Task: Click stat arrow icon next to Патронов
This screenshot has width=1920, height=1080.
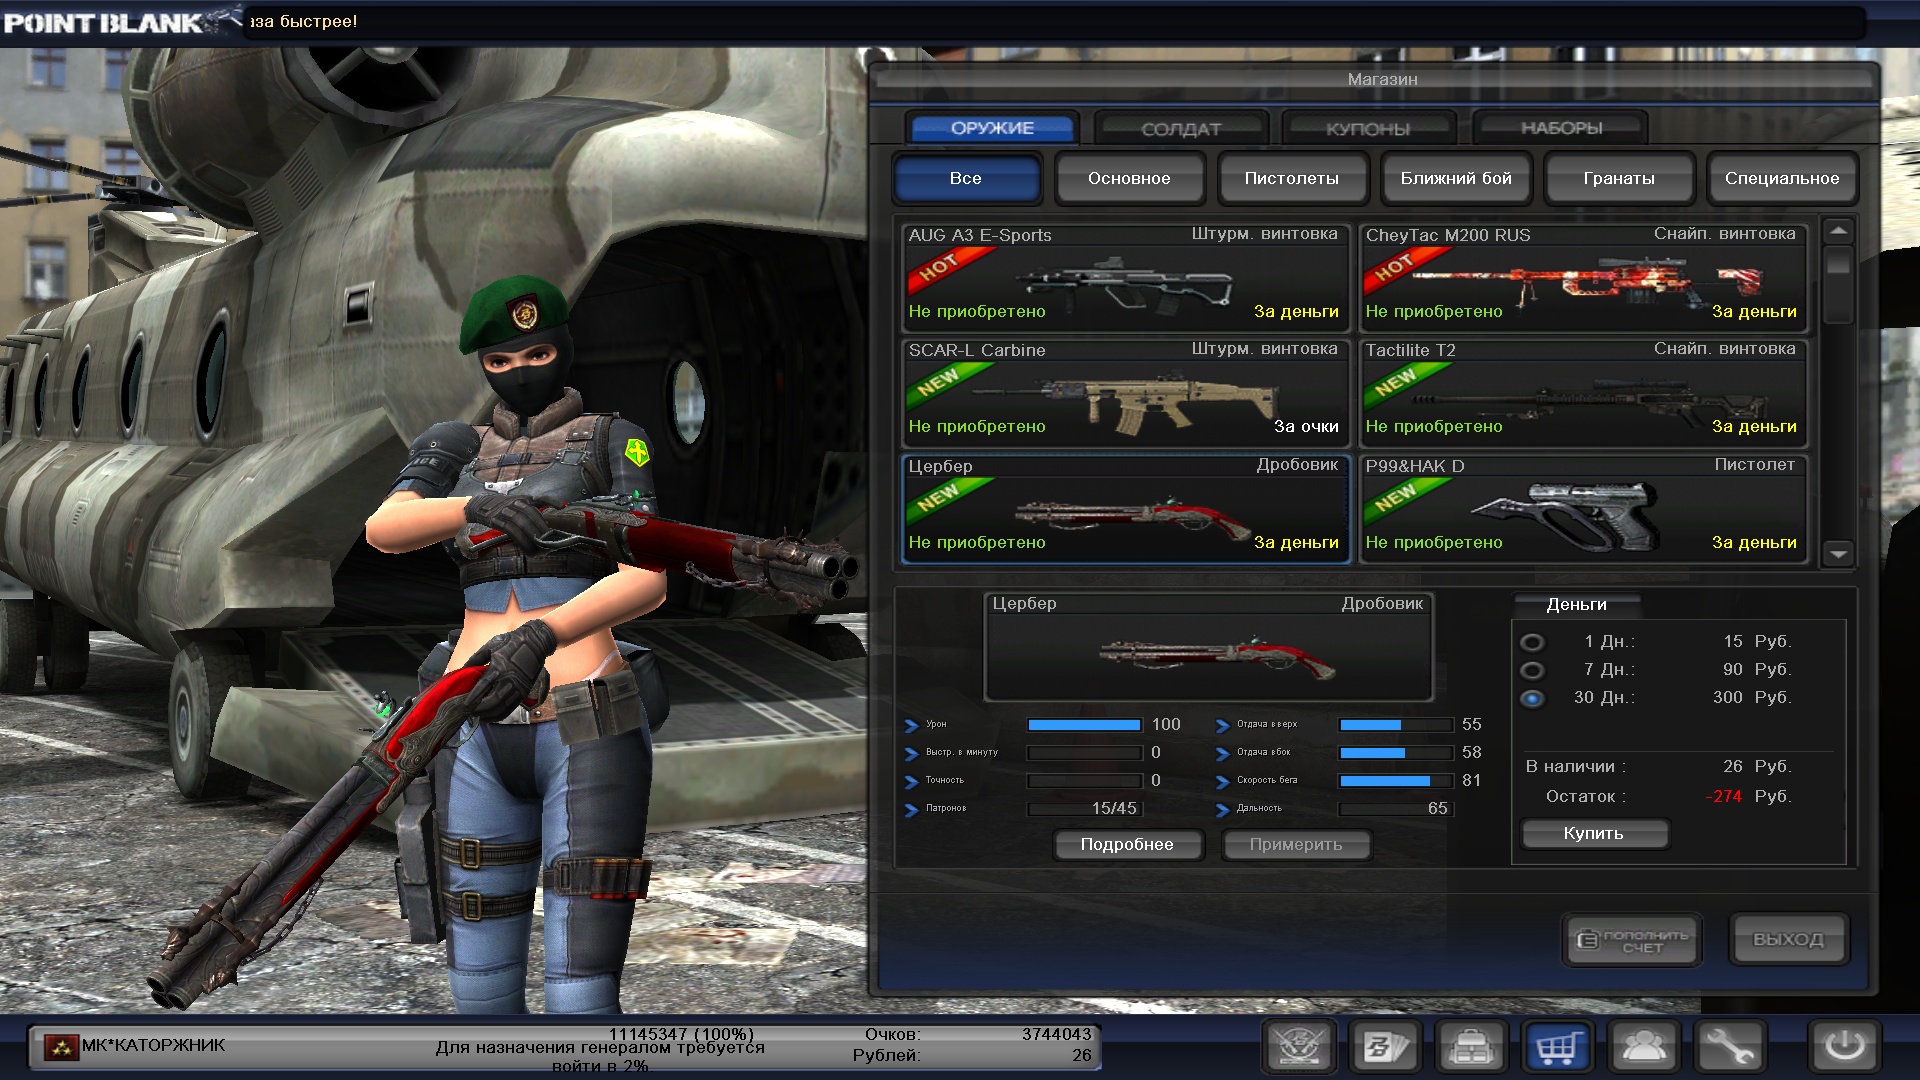Action: pyautogui.click(x=911, y=809)
